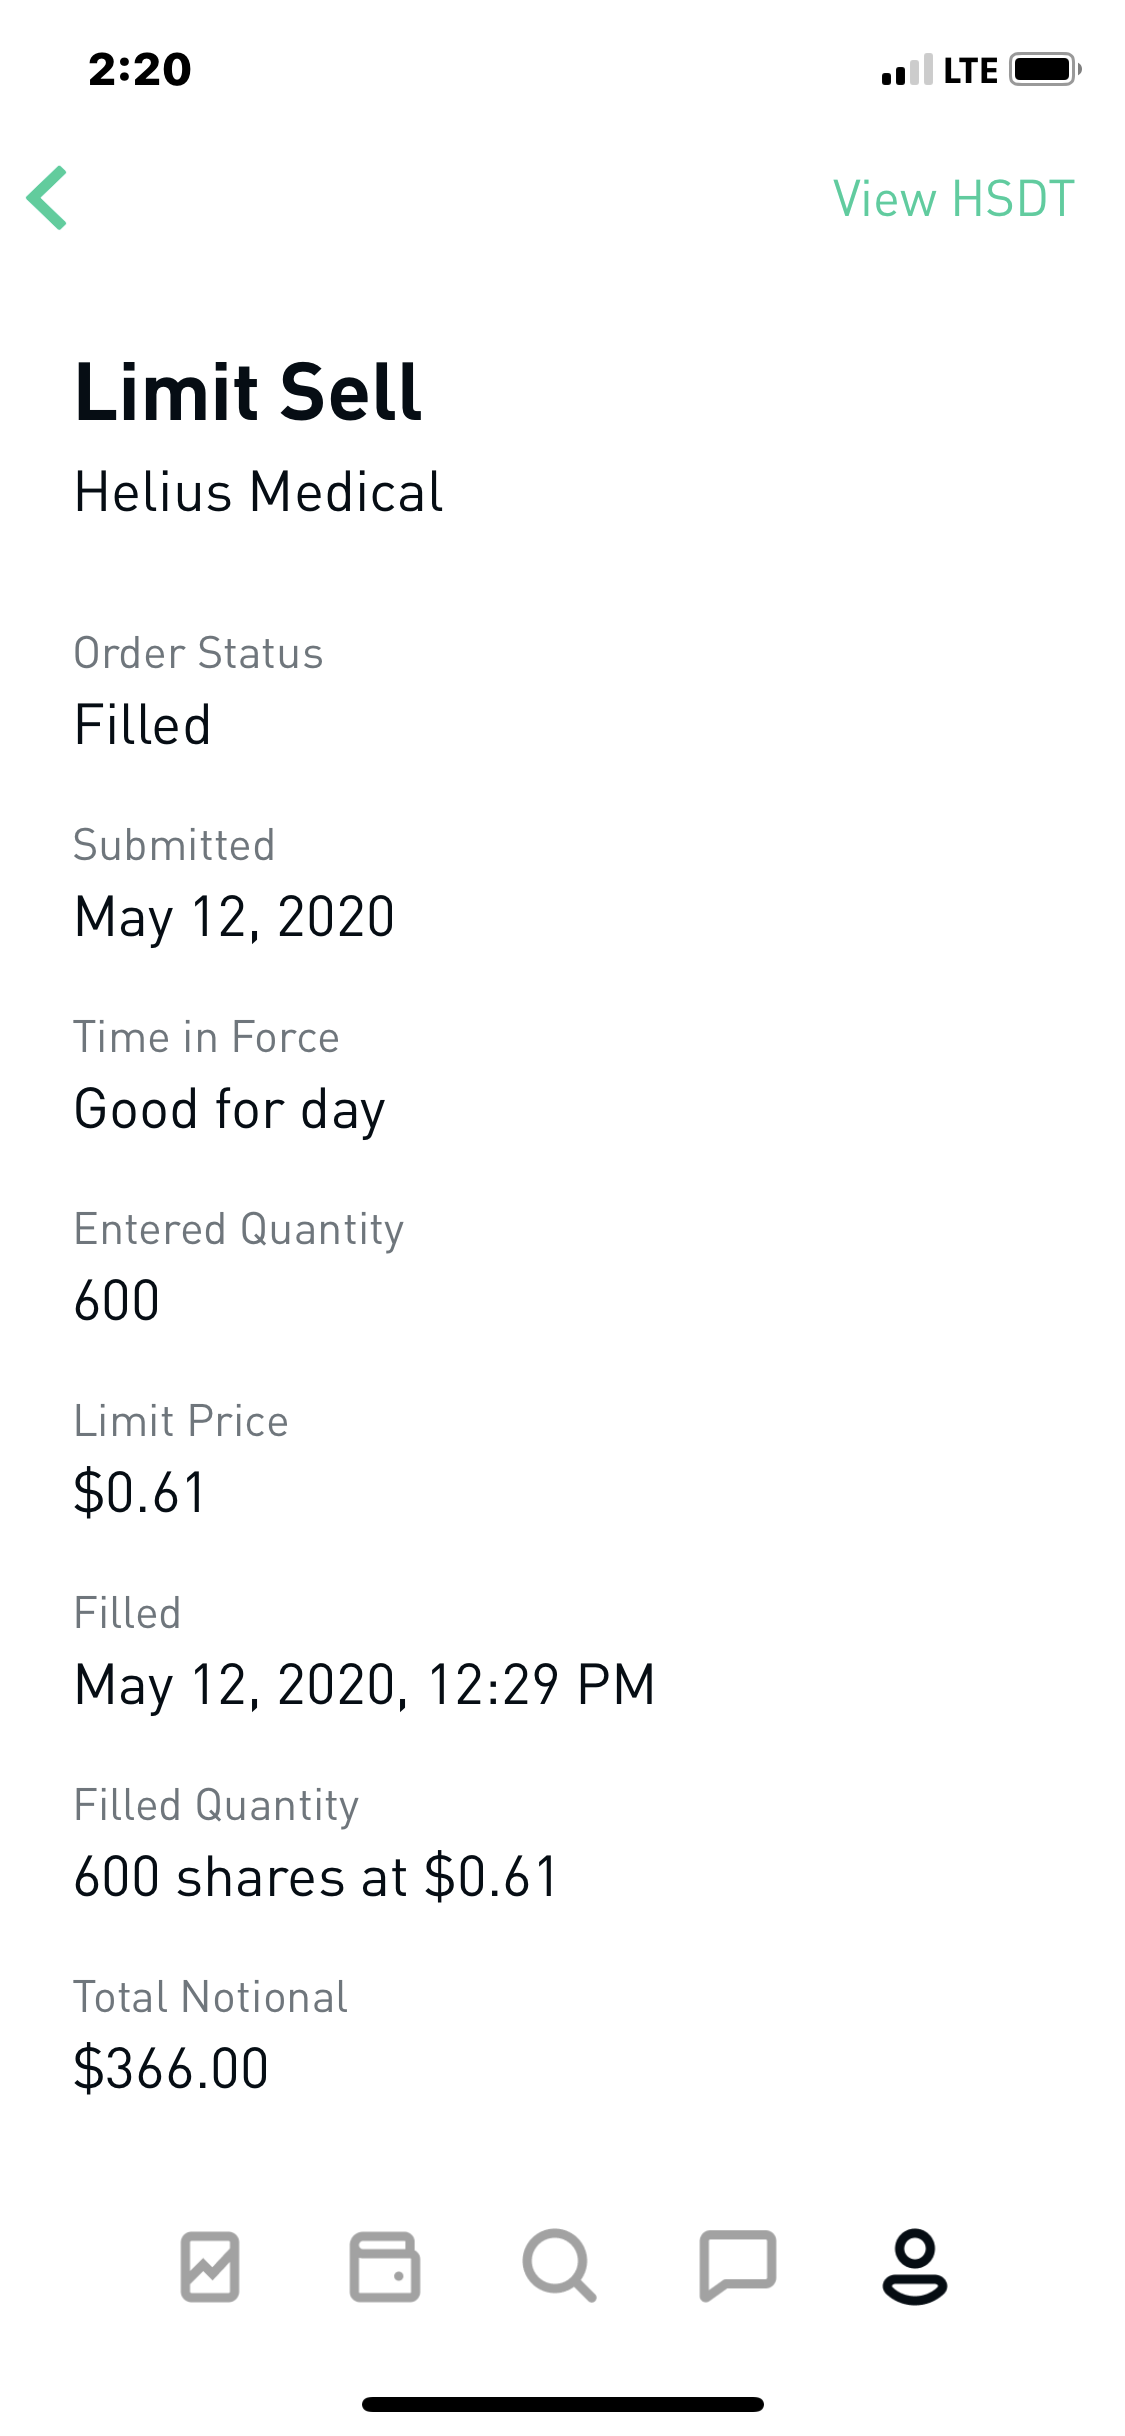Open the portfolio chart tab
The image size is (1125, 2436).
[210, 2266]
